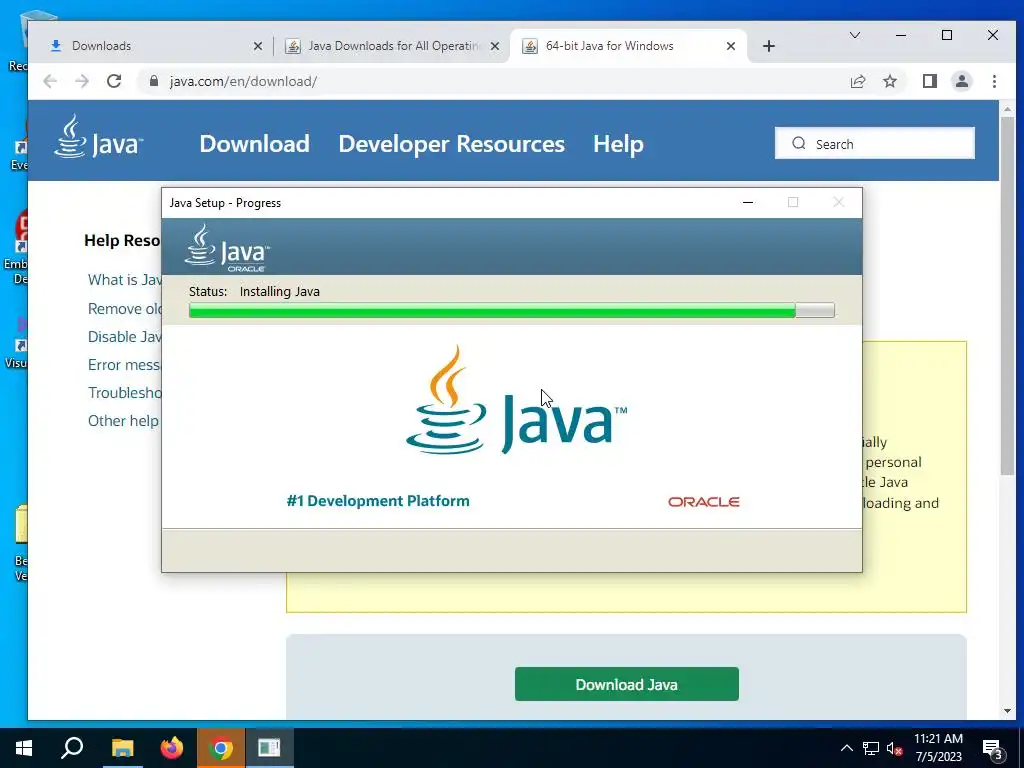Click the Chrome forward arrow
The image size is (1024, 768).
[82, 81]
